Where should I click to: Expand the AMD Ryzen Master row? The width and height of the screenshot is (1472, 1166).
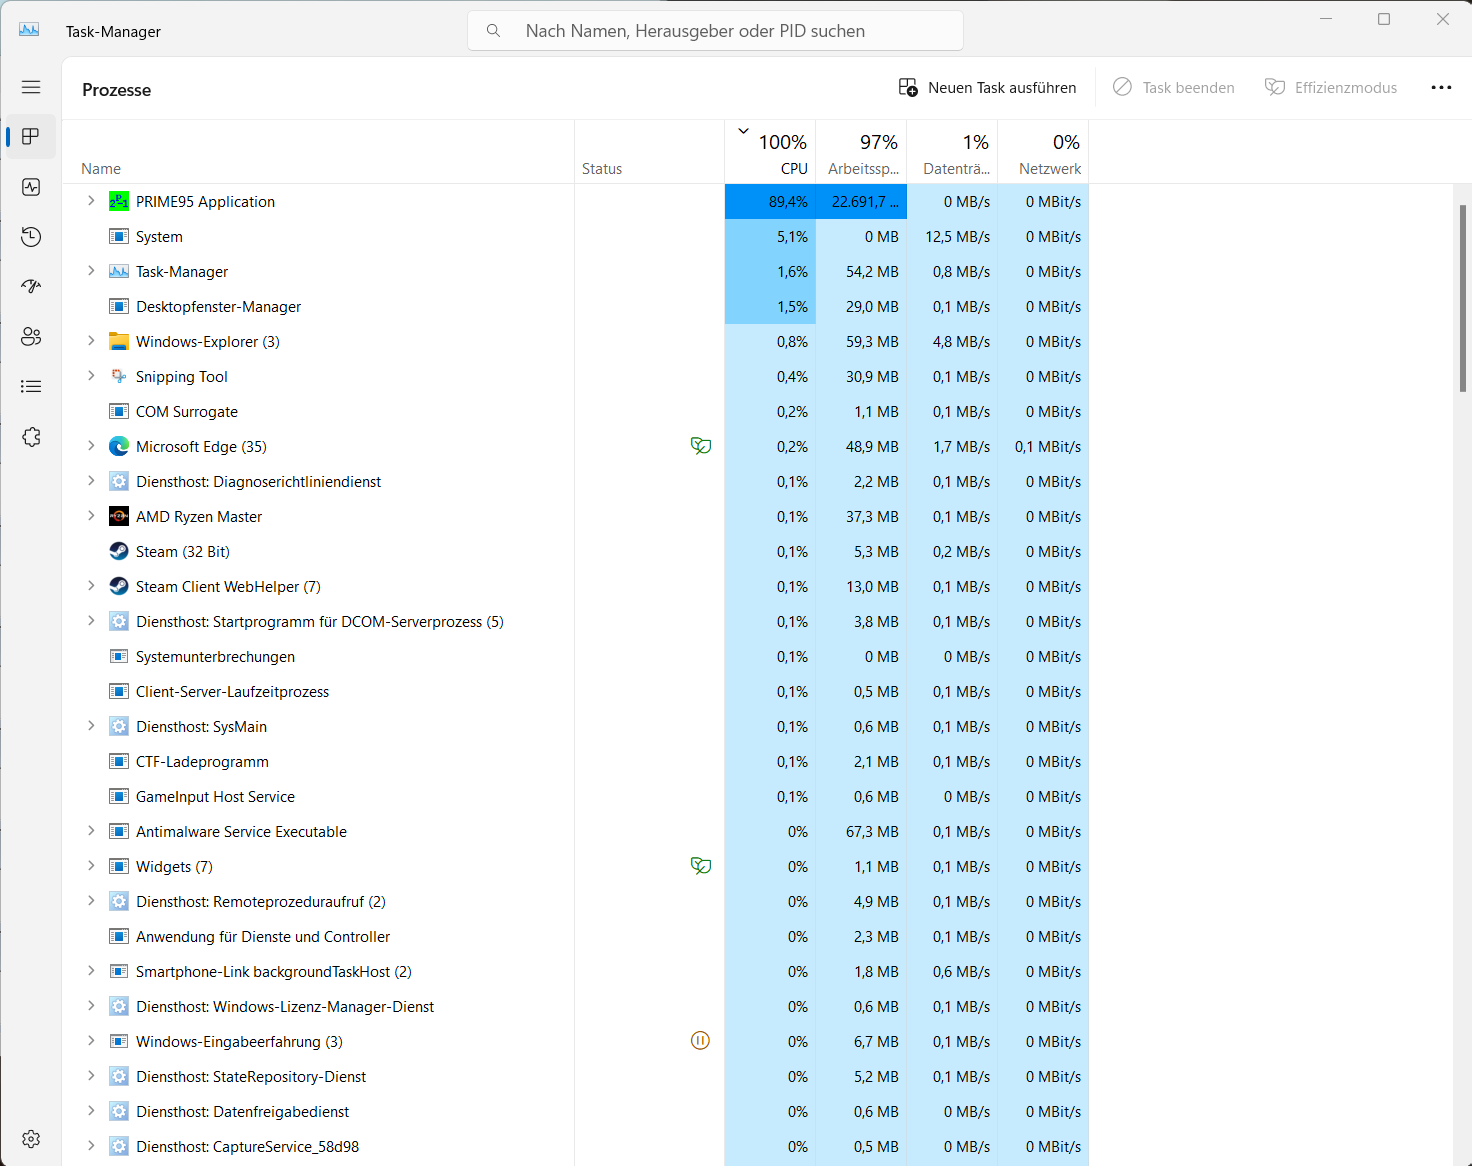[91, 516]
